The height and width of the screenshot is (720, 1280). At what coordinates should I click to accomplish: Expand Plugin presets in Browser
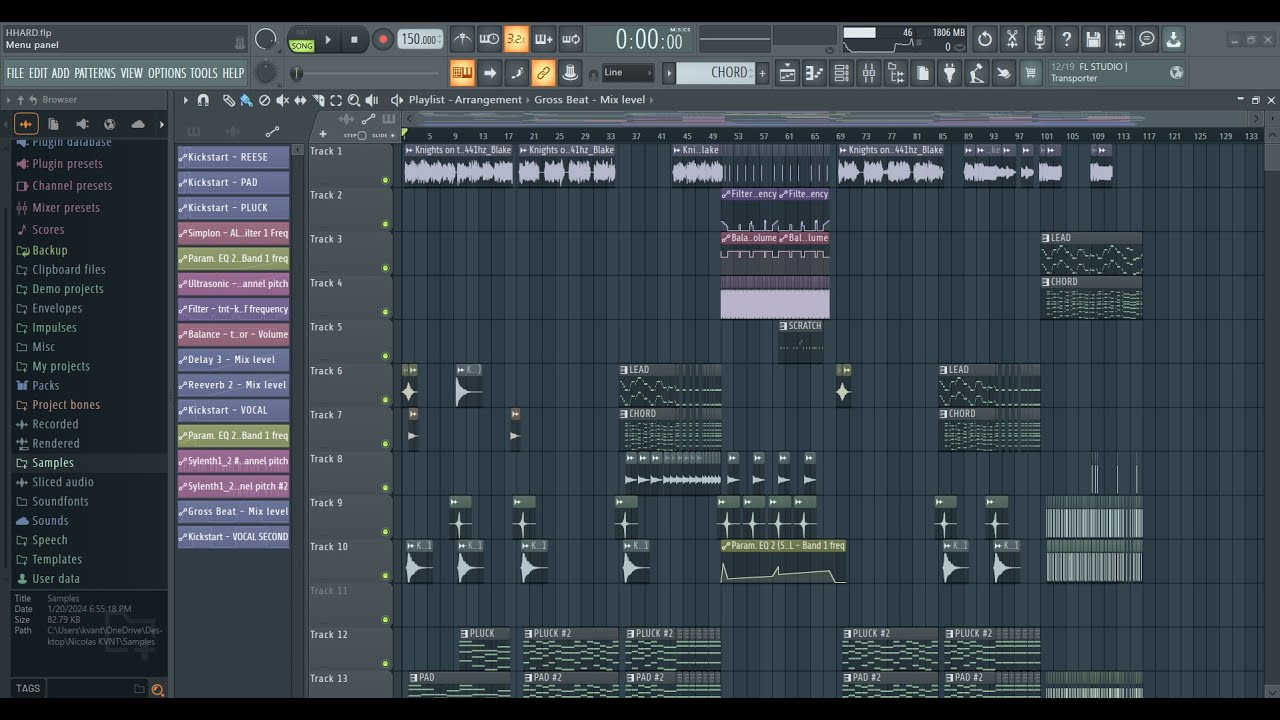click(x=67, y=164)
